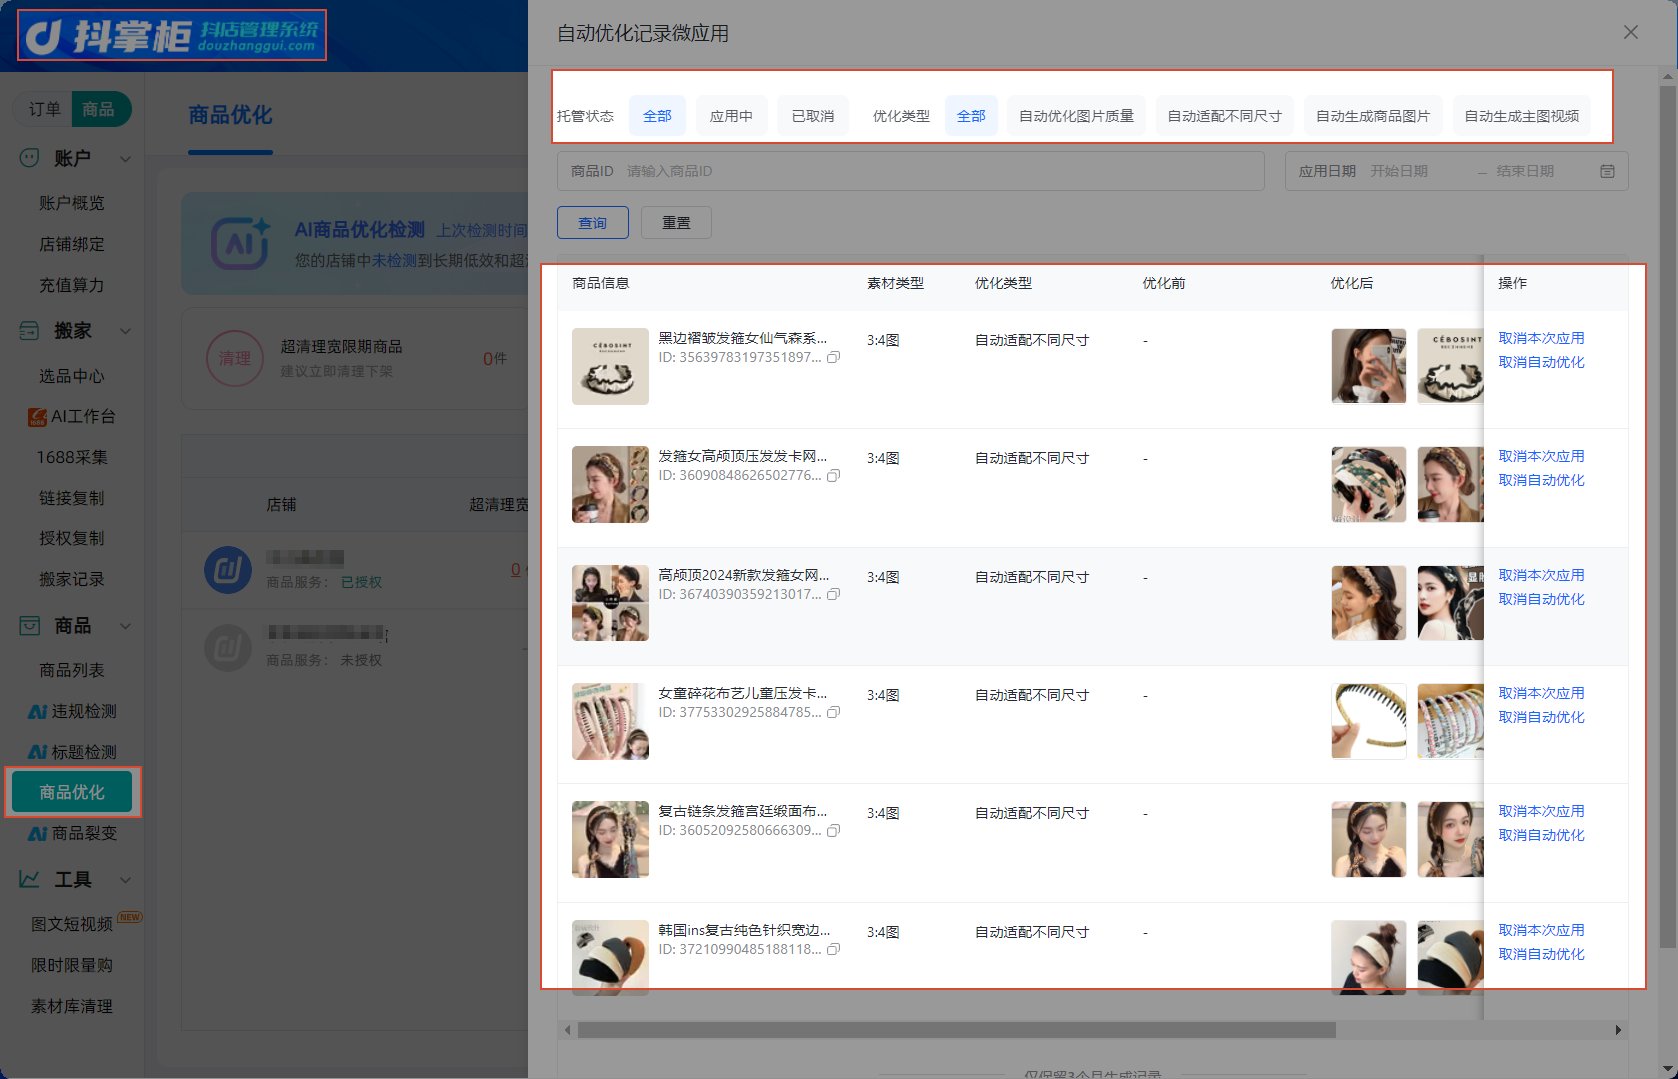Filter 托管状态 by 应用中
Screen dimensions: 1678x1079
(x=731, y=116)
